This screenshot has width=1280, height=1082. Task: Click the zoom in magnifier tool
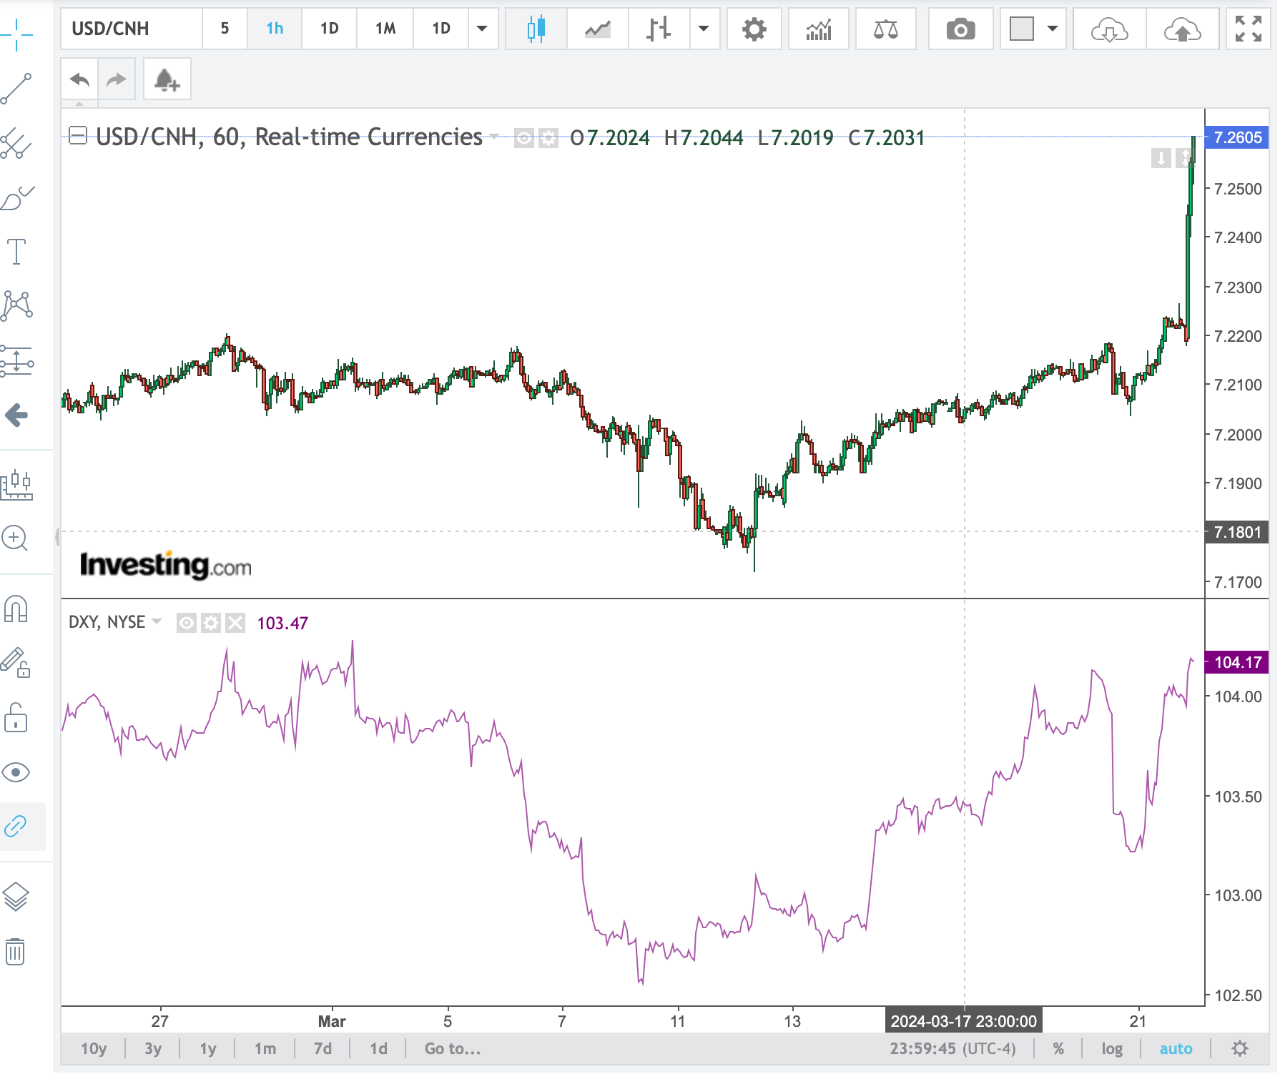point(15,538)
